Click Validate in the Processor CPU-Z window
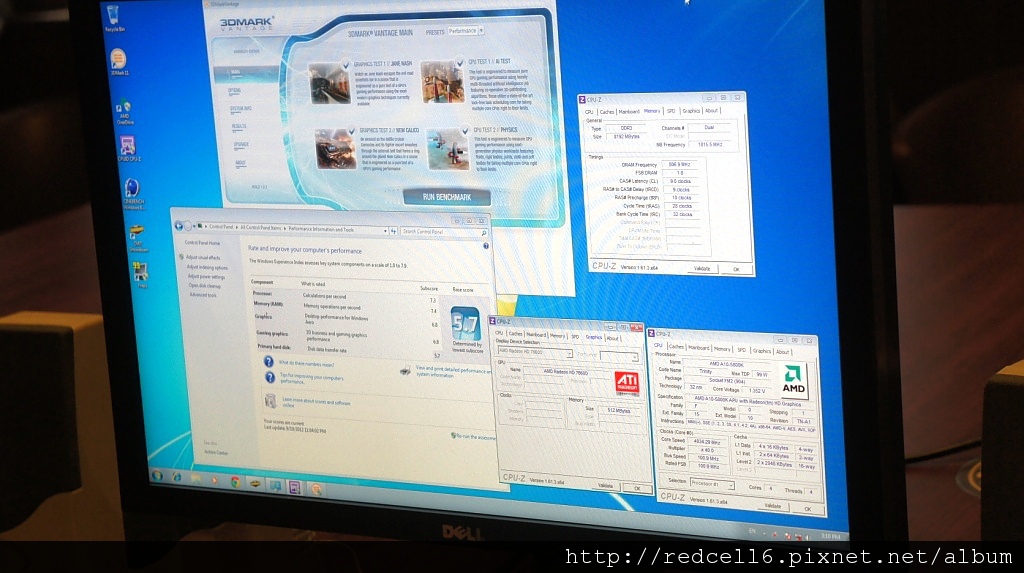The height and width of the screenshot is (573, 1024). [773, 506]
